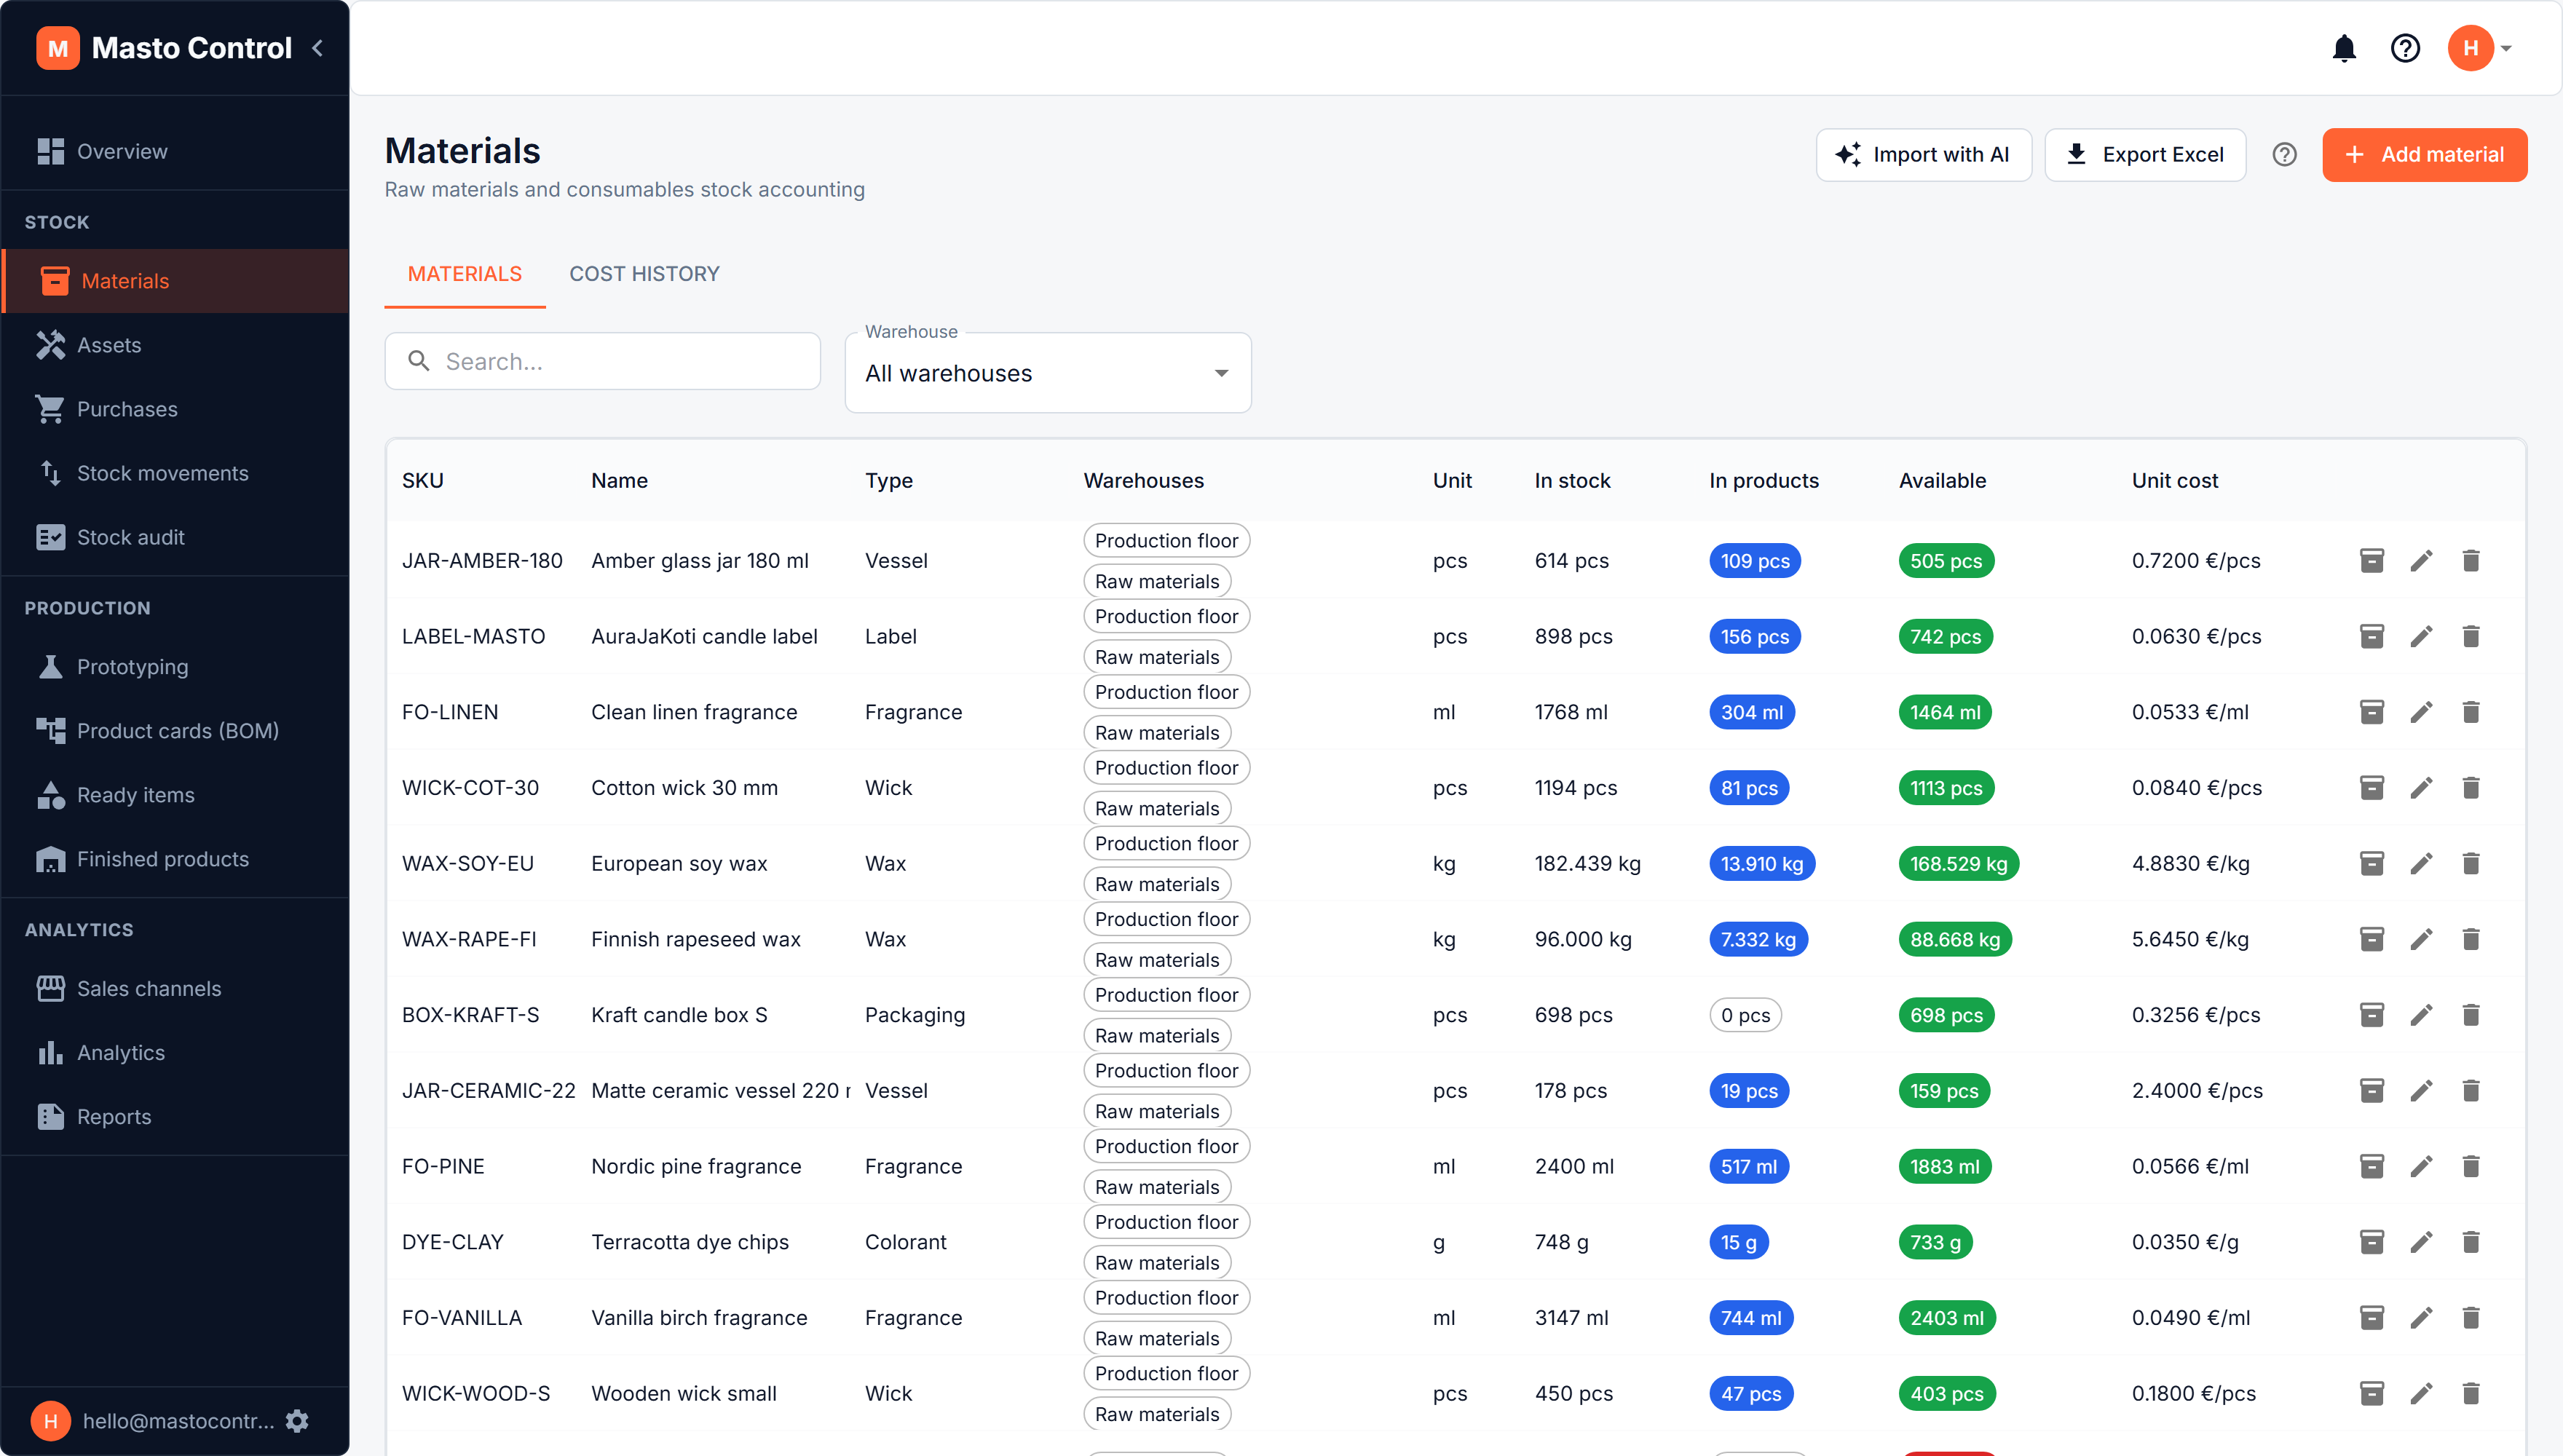Edit the Terracotta dye chips row

[2421, 1241]
